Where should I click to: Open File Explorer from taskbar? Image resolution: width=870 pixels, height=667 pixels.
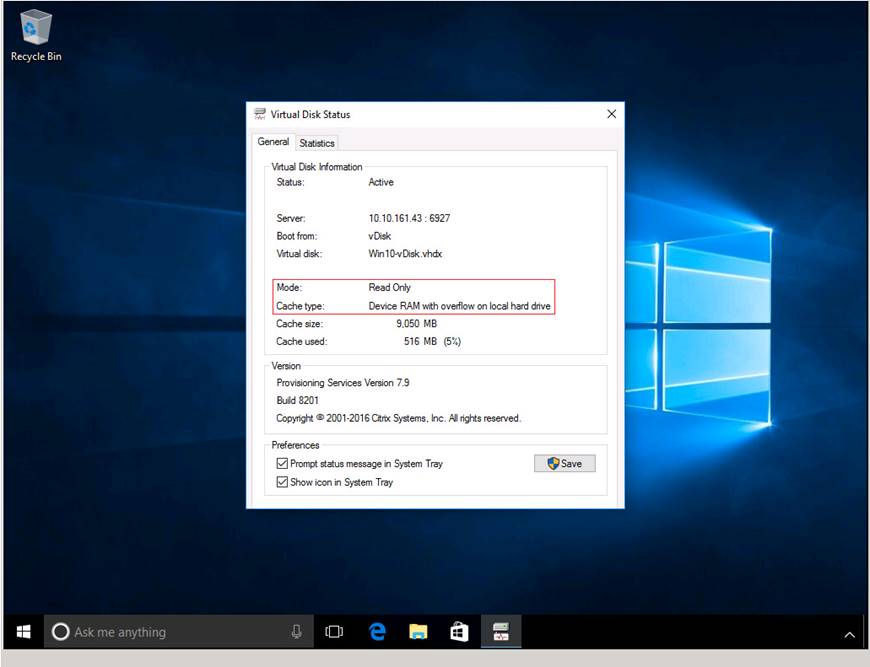click(x=418, y=631)
